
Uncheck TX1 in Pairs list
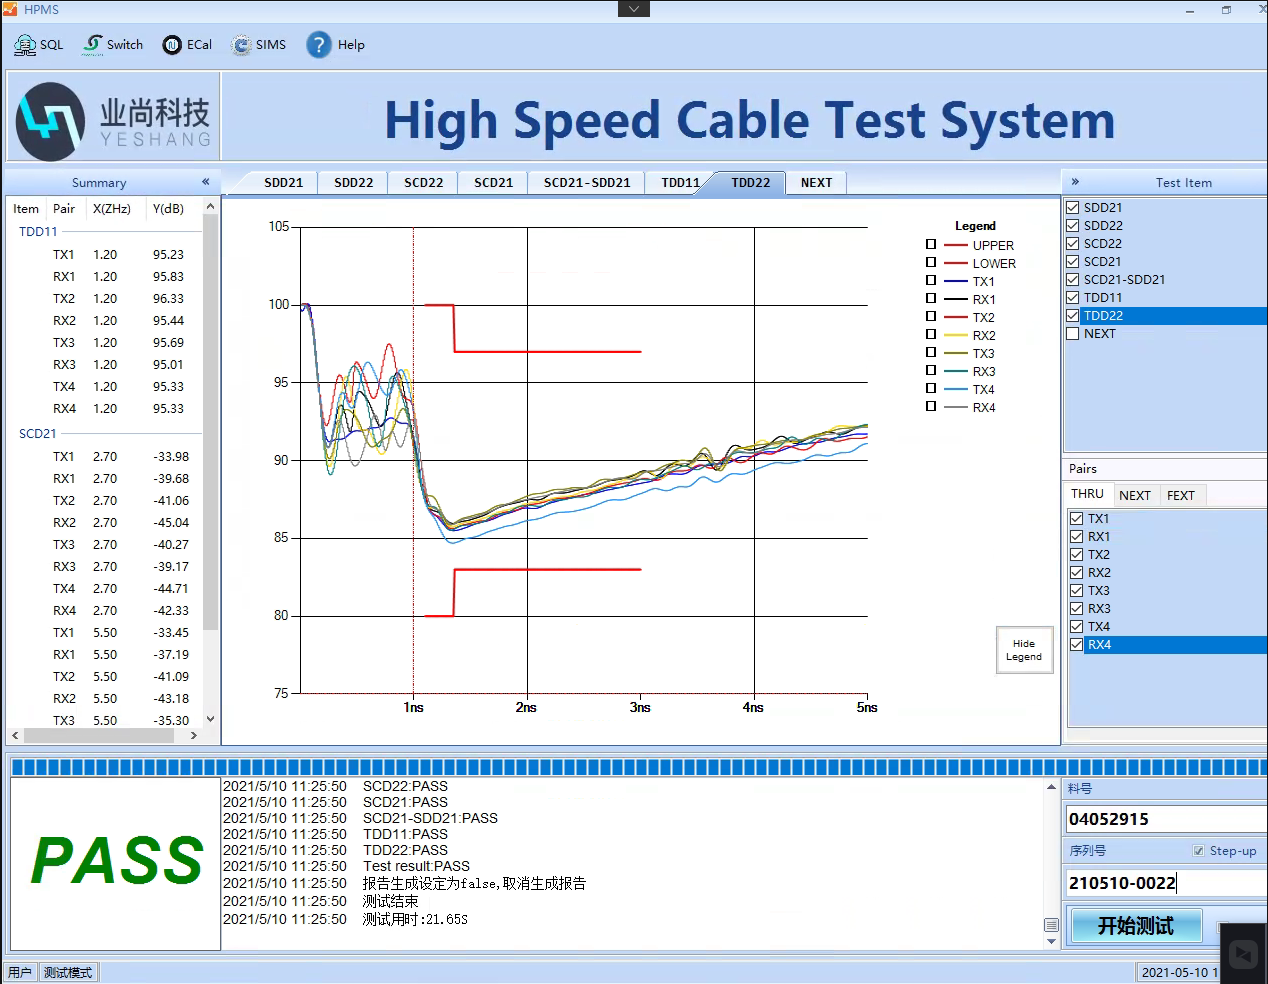1077,519
